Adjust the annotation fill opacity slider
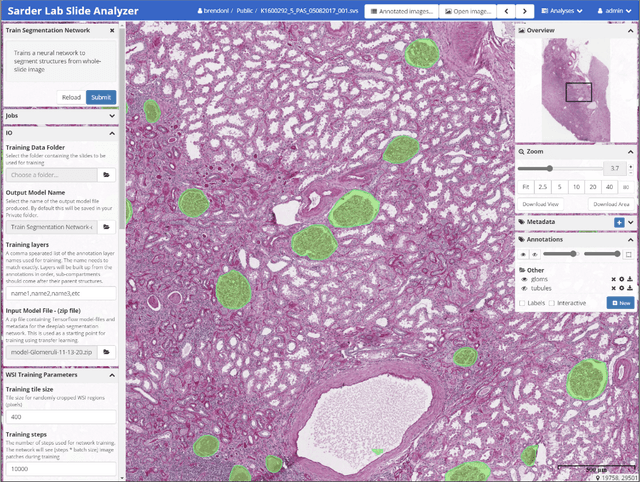 point(602,254)
